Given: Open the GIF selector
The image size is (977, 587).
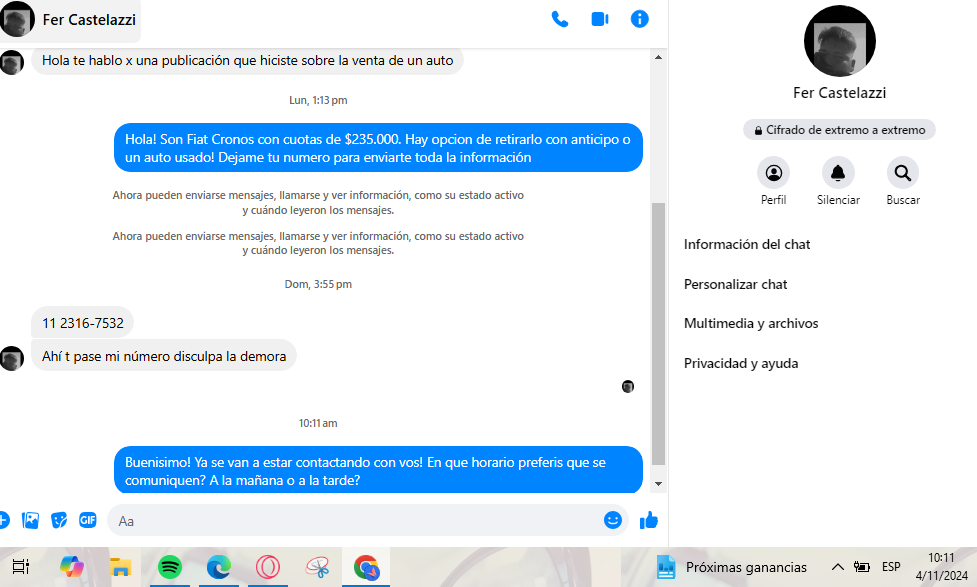Looking at the screenshot, I should [x=88, y=520].
